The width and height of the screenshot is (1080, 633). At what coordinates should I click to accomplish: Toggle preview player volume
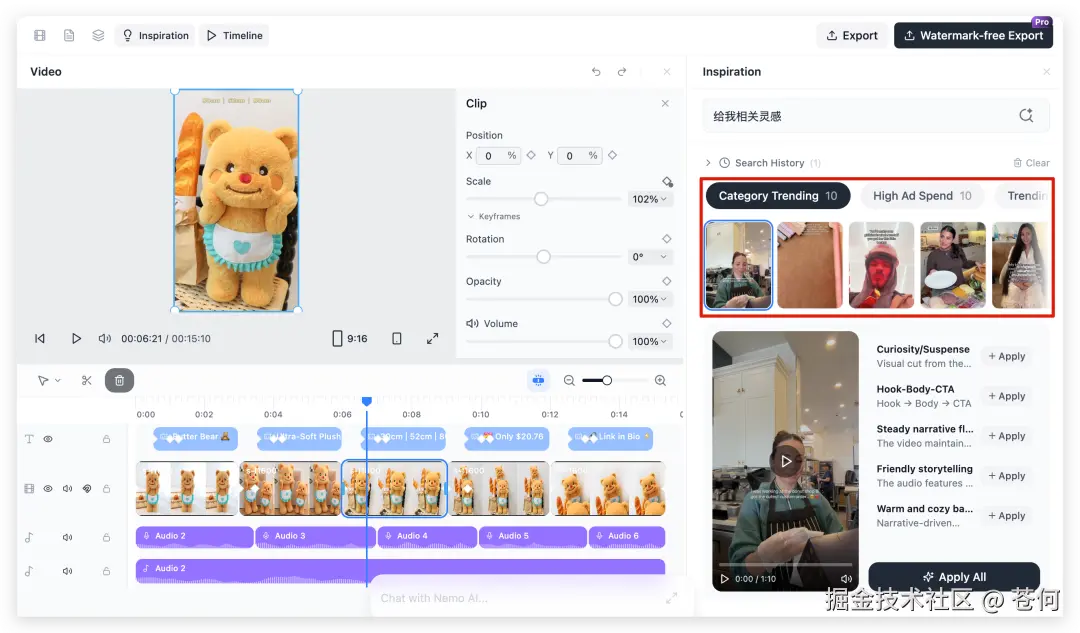pyautogui.click(x=105, y=338)
